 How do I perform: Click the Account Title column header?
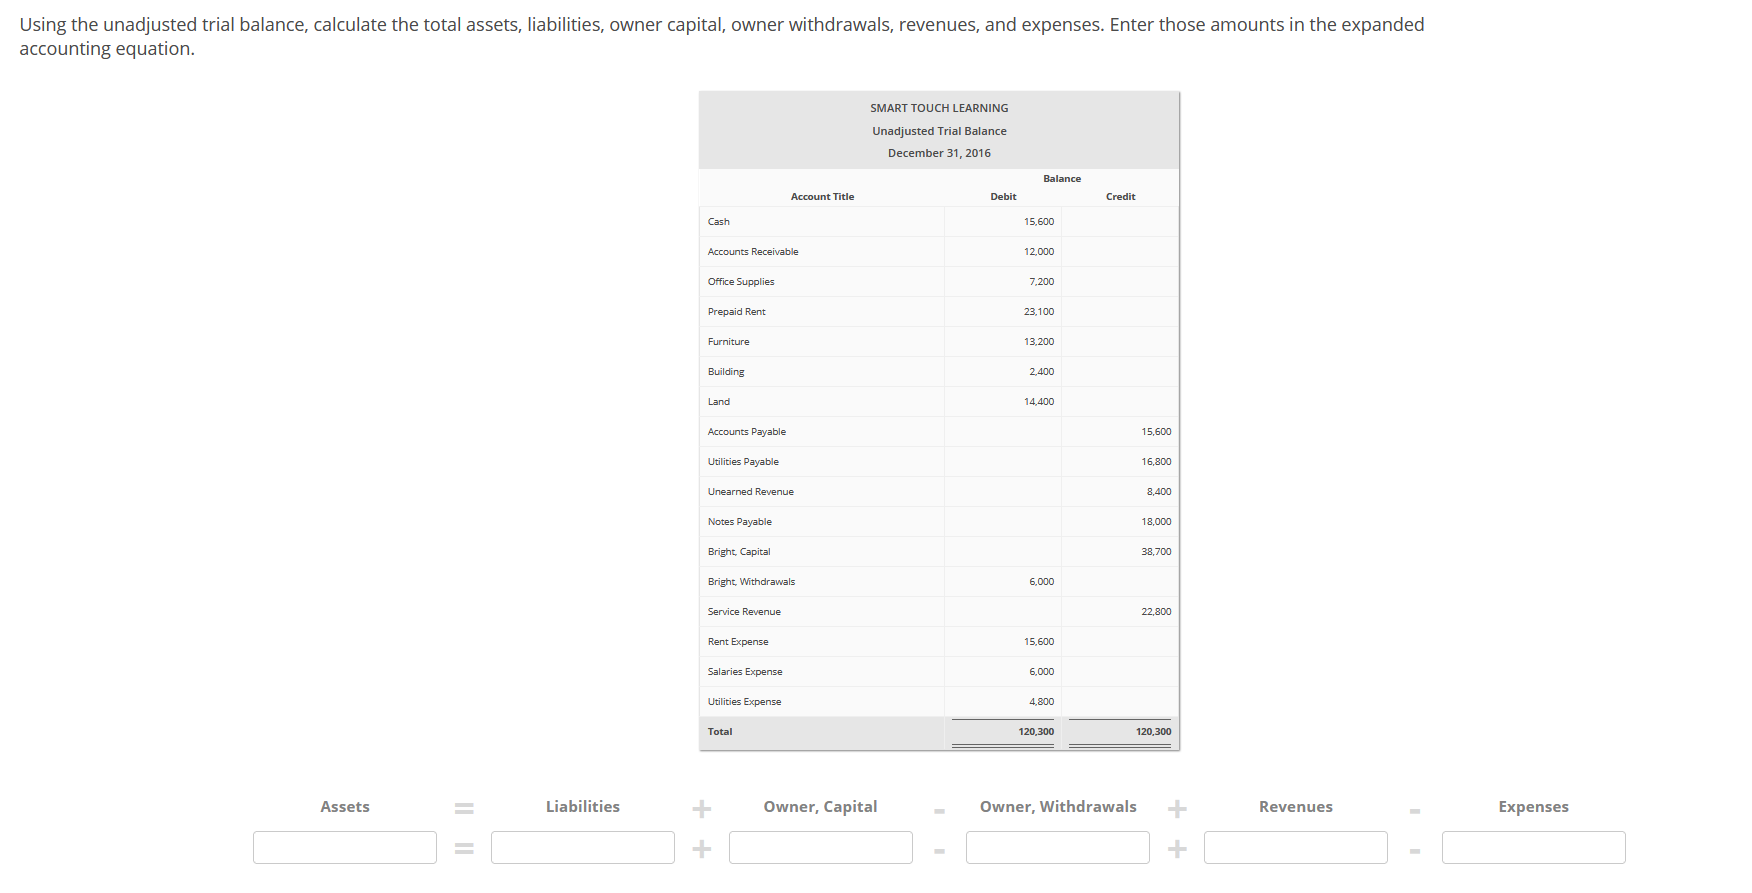pyautogui.click(x=822, y=197)
